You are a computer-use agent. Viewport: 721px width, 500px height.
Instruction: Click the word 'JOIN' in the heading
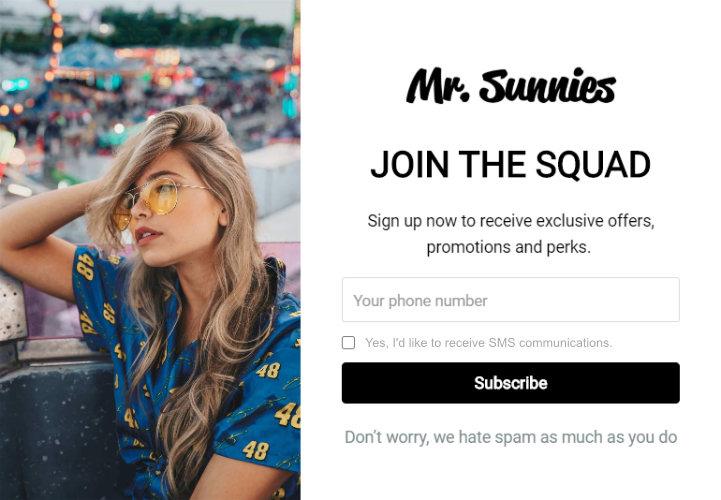point(410,165)
